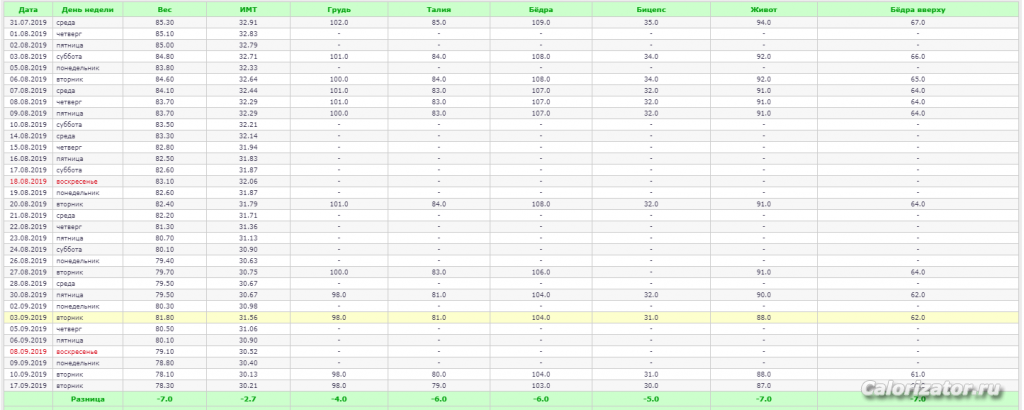Image resolution: width=1024 pixels, height=410 pixels.
Task: Click the "Дата" column header
Action: 27,10
